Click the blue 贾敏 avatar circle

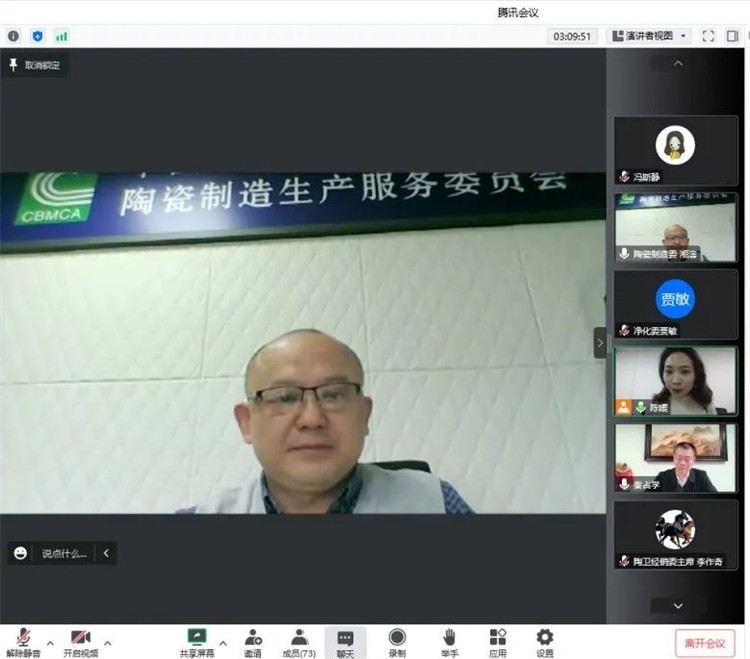675,299
